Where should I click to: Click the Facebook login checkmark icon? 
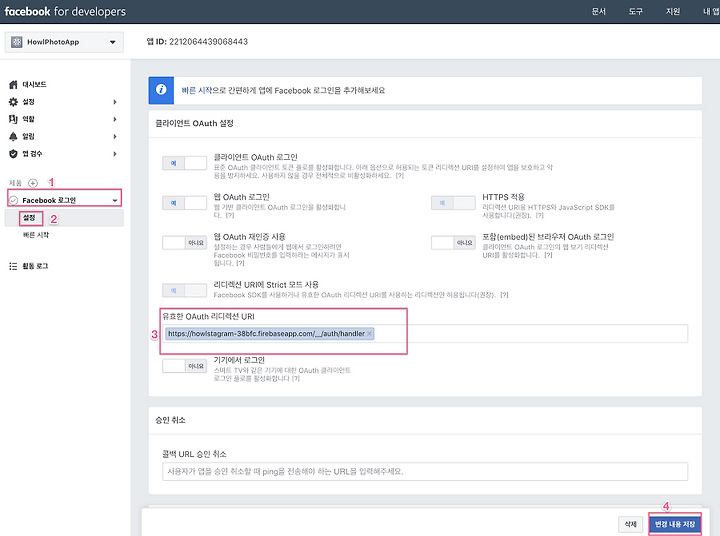[x=14, y=200]
